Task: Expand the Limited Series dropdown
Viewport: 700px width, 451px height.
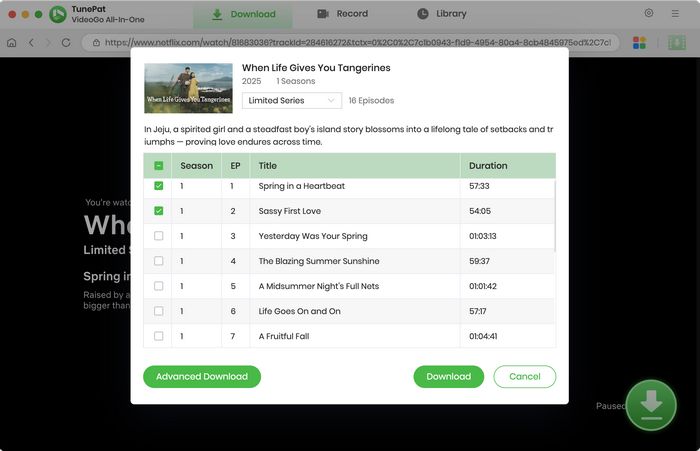Action: point(292,100)
